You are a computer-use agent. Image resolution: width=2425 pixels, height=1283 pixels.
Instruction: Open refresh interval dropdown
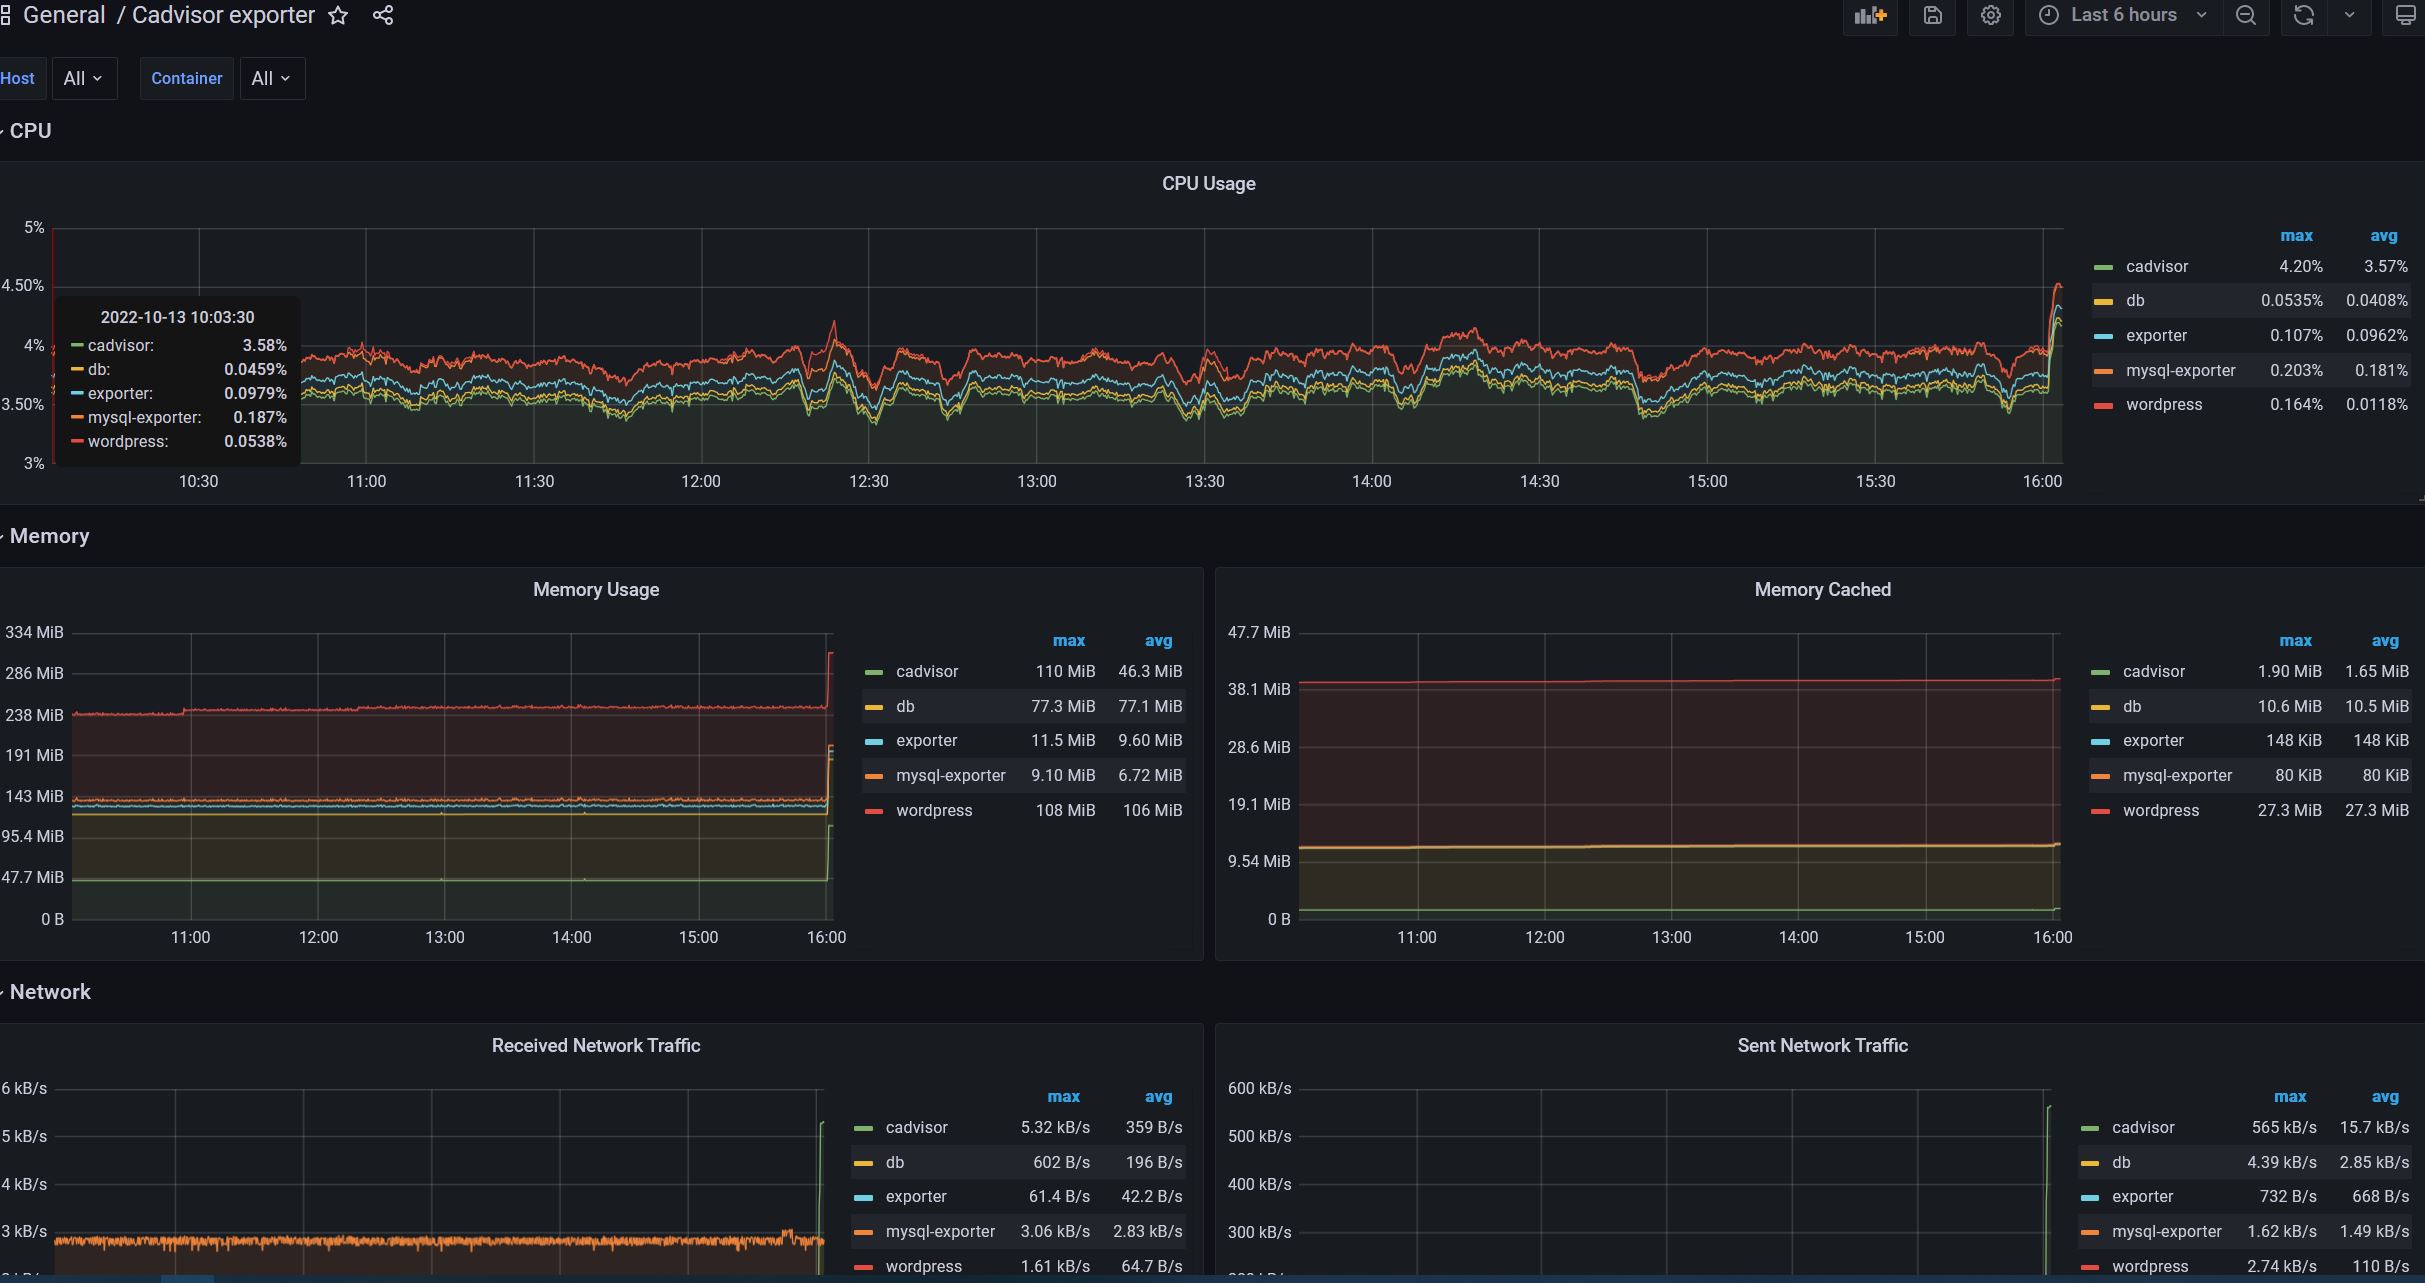tap(2350, 15)
